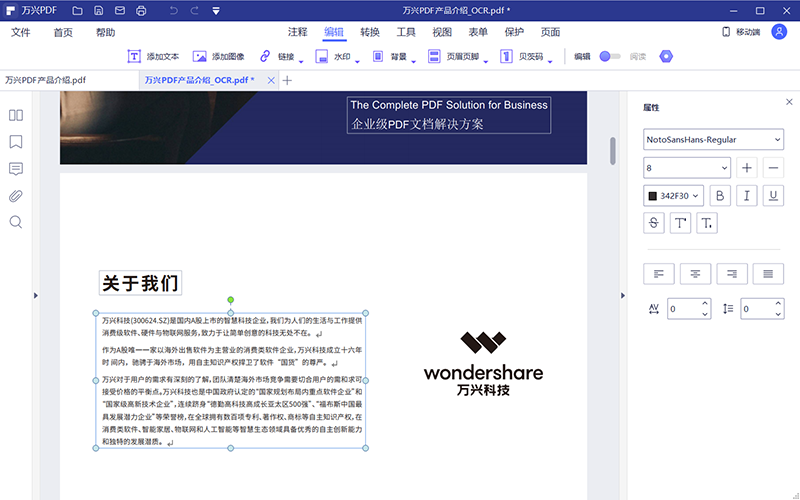Screen dimensions: 800x500
Task: Open the 342F30 text color picker
Action: tap(673, 195)
